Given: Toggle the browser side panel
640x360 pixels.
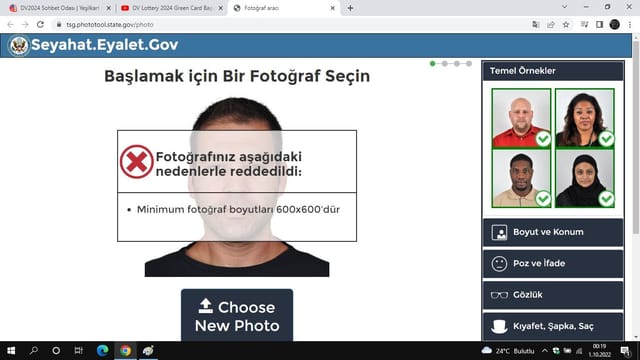Looking at the screenshot, I should click(599, 25).
